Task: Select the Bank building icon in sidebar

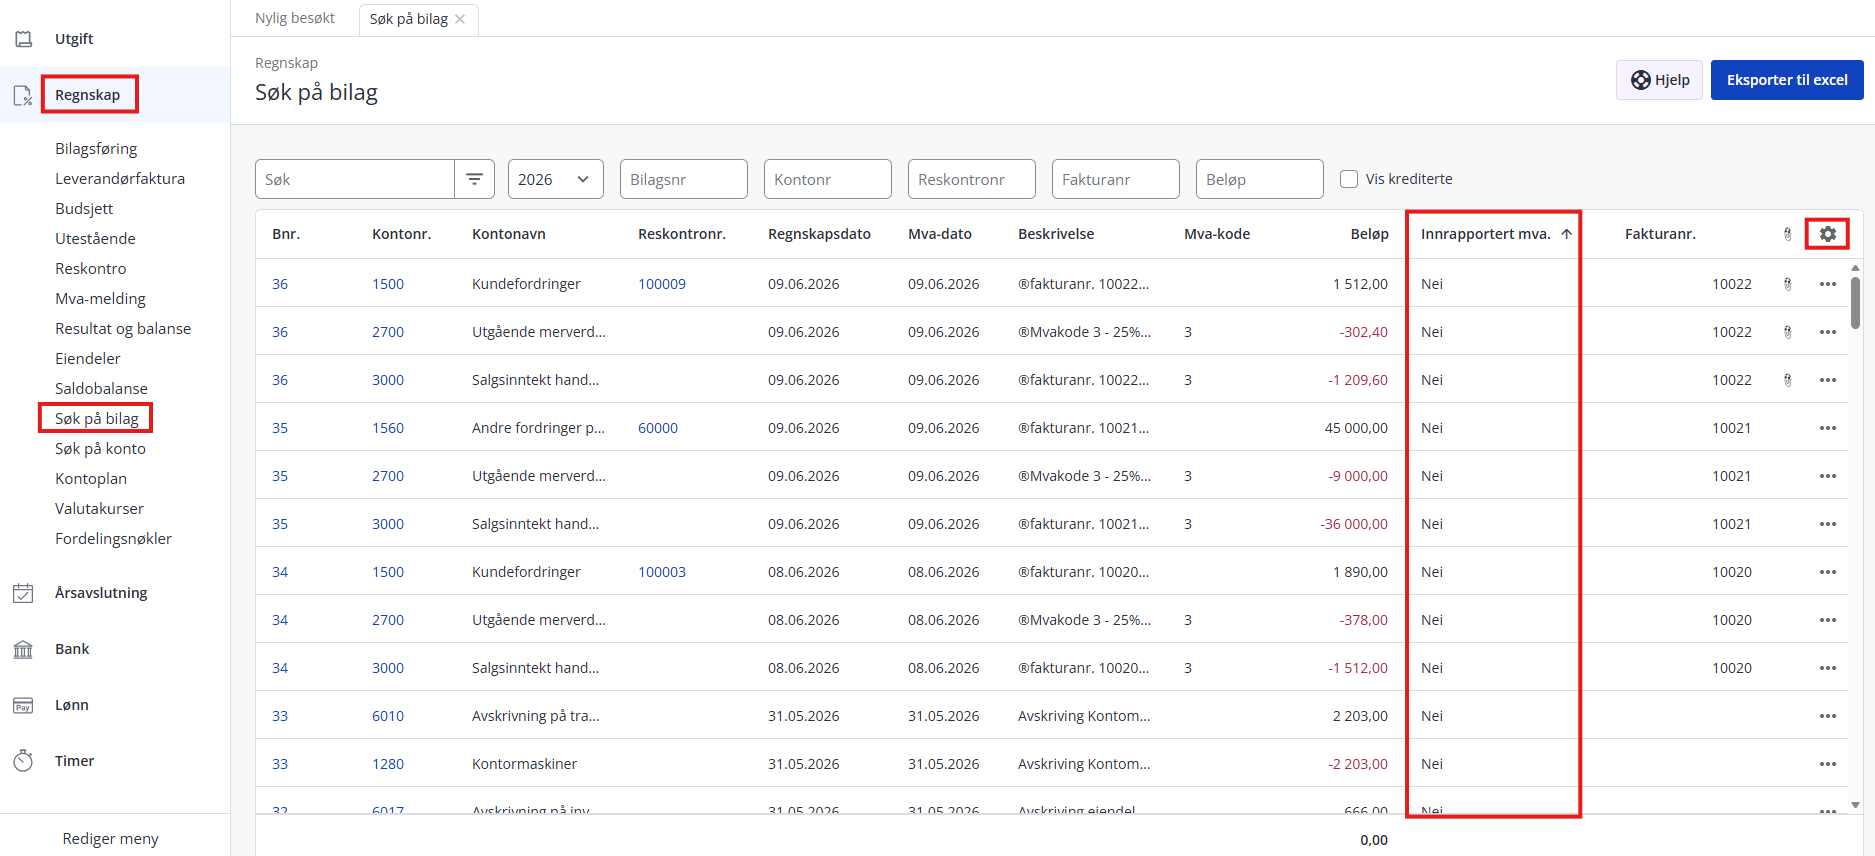Action: [x=23, y=649]
